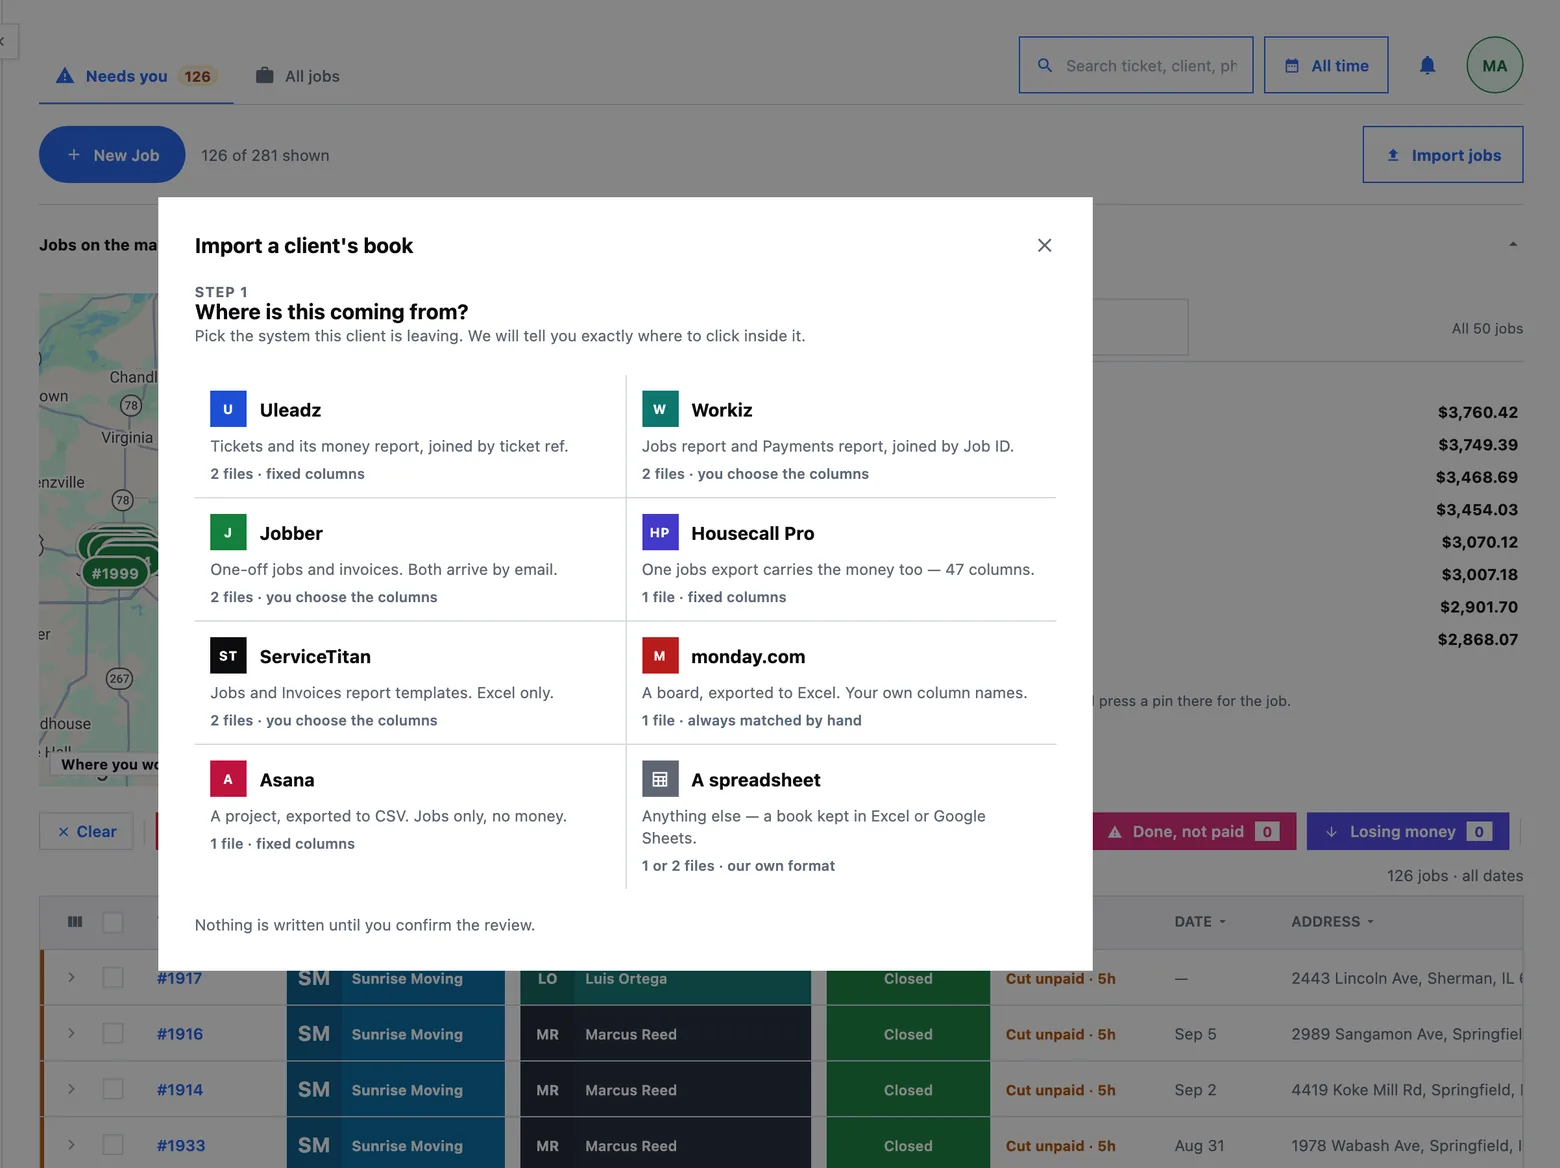
Task: Collapse the Jobs on the map section
Action: tap(1512, 244)
